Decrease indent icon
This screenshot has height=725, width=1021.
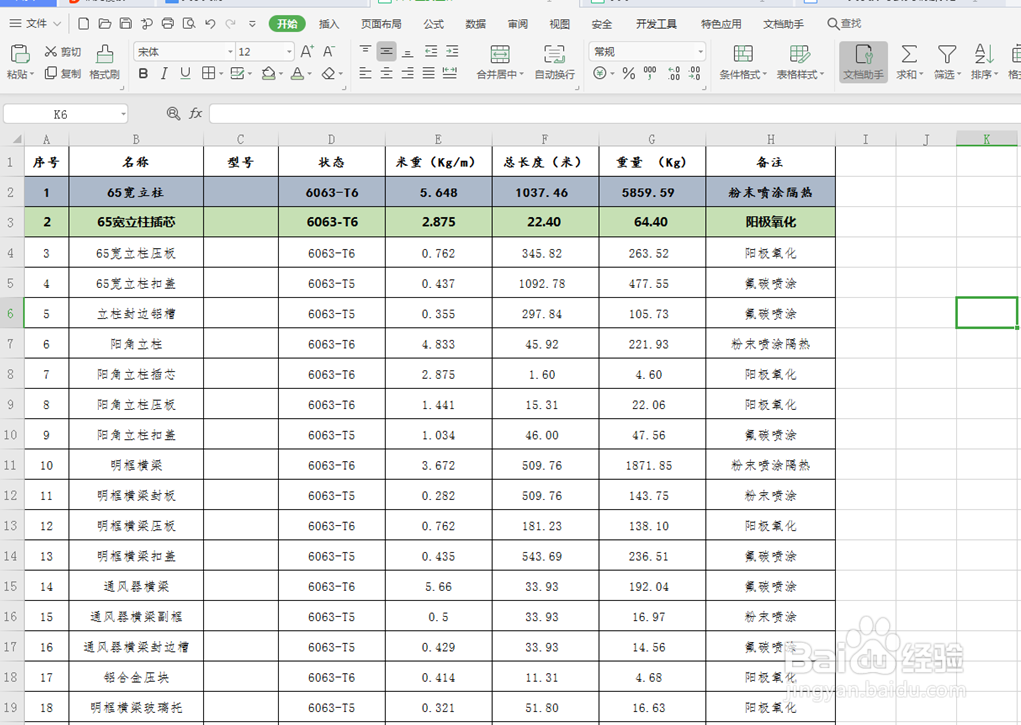click(x=430, y=51)
